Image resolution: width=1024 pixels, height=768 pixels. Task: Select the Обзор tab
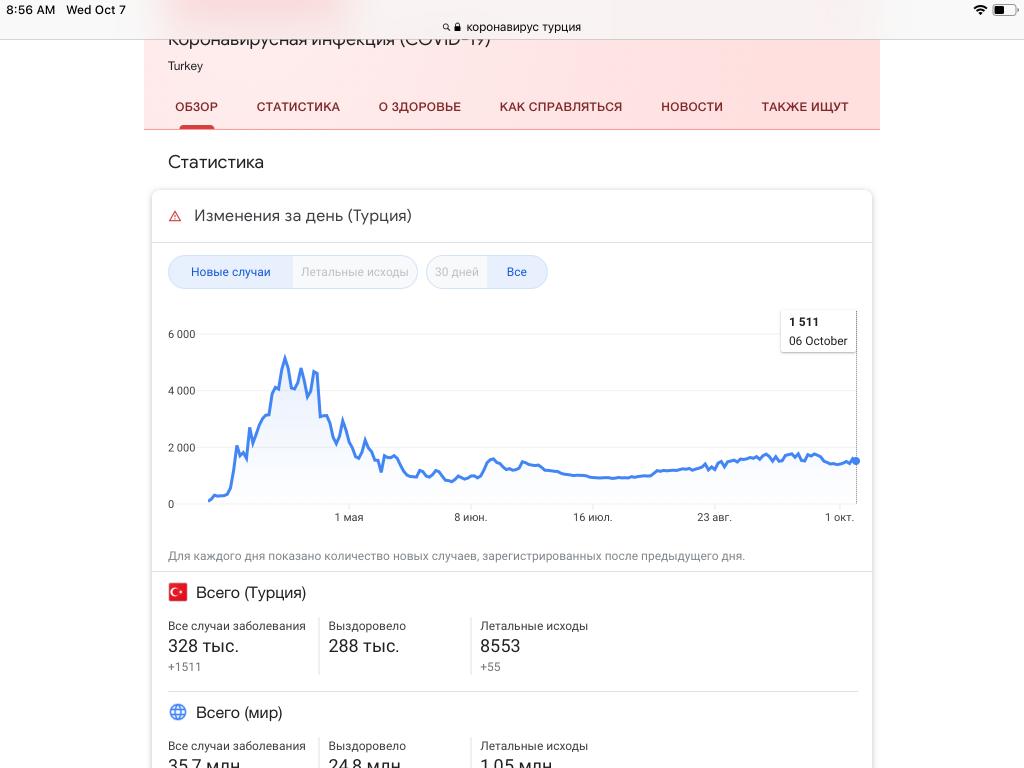pyautogui.click(x=196, y=107)
